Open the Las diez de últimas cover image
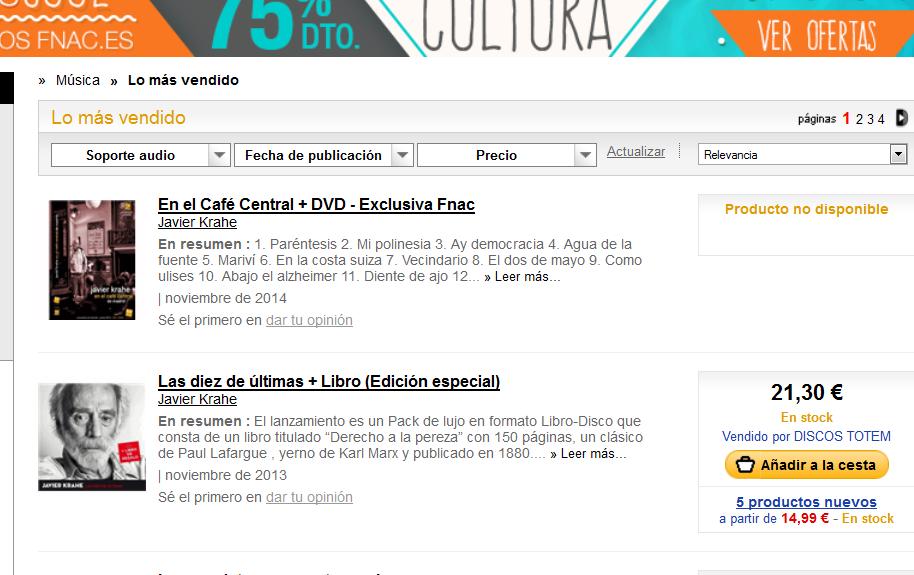 coord(92,437)
